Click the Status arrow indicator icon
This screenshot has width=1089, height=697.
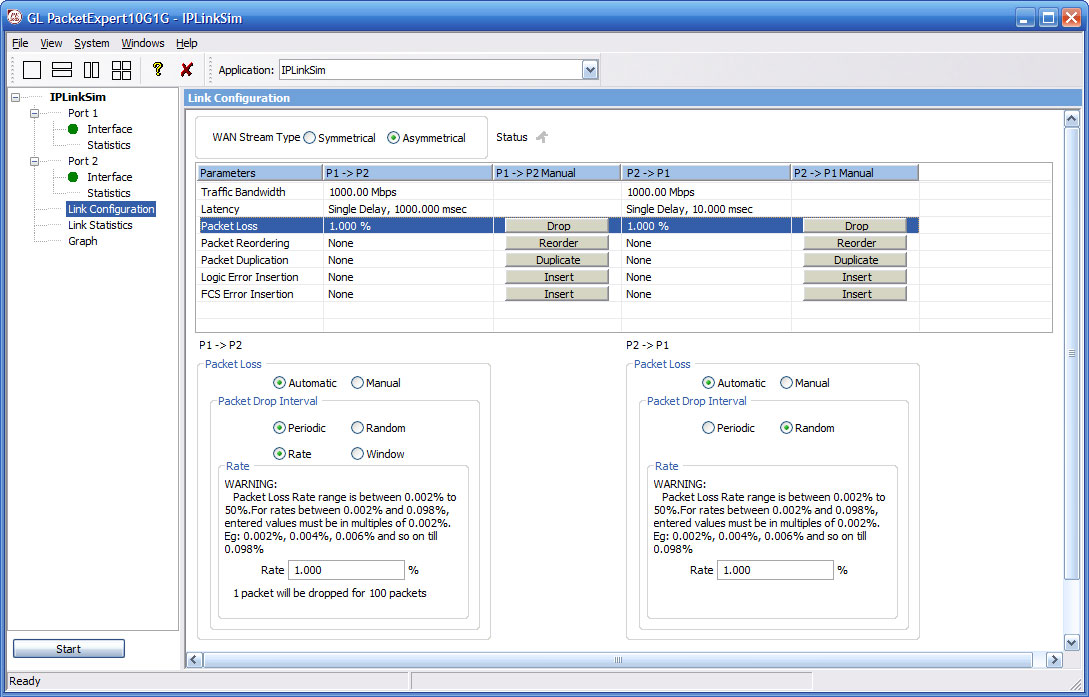click(542, 137)
